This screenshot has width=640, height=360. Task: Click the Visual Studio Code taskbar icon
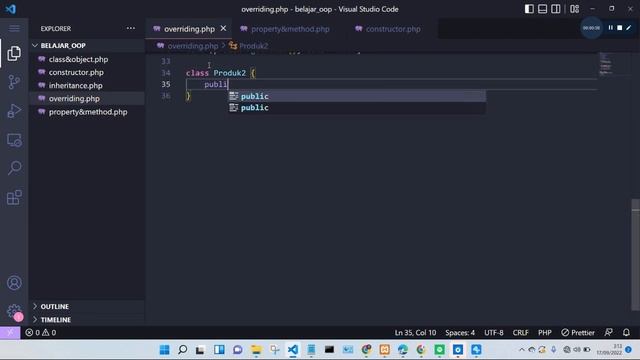coord(293,350)
